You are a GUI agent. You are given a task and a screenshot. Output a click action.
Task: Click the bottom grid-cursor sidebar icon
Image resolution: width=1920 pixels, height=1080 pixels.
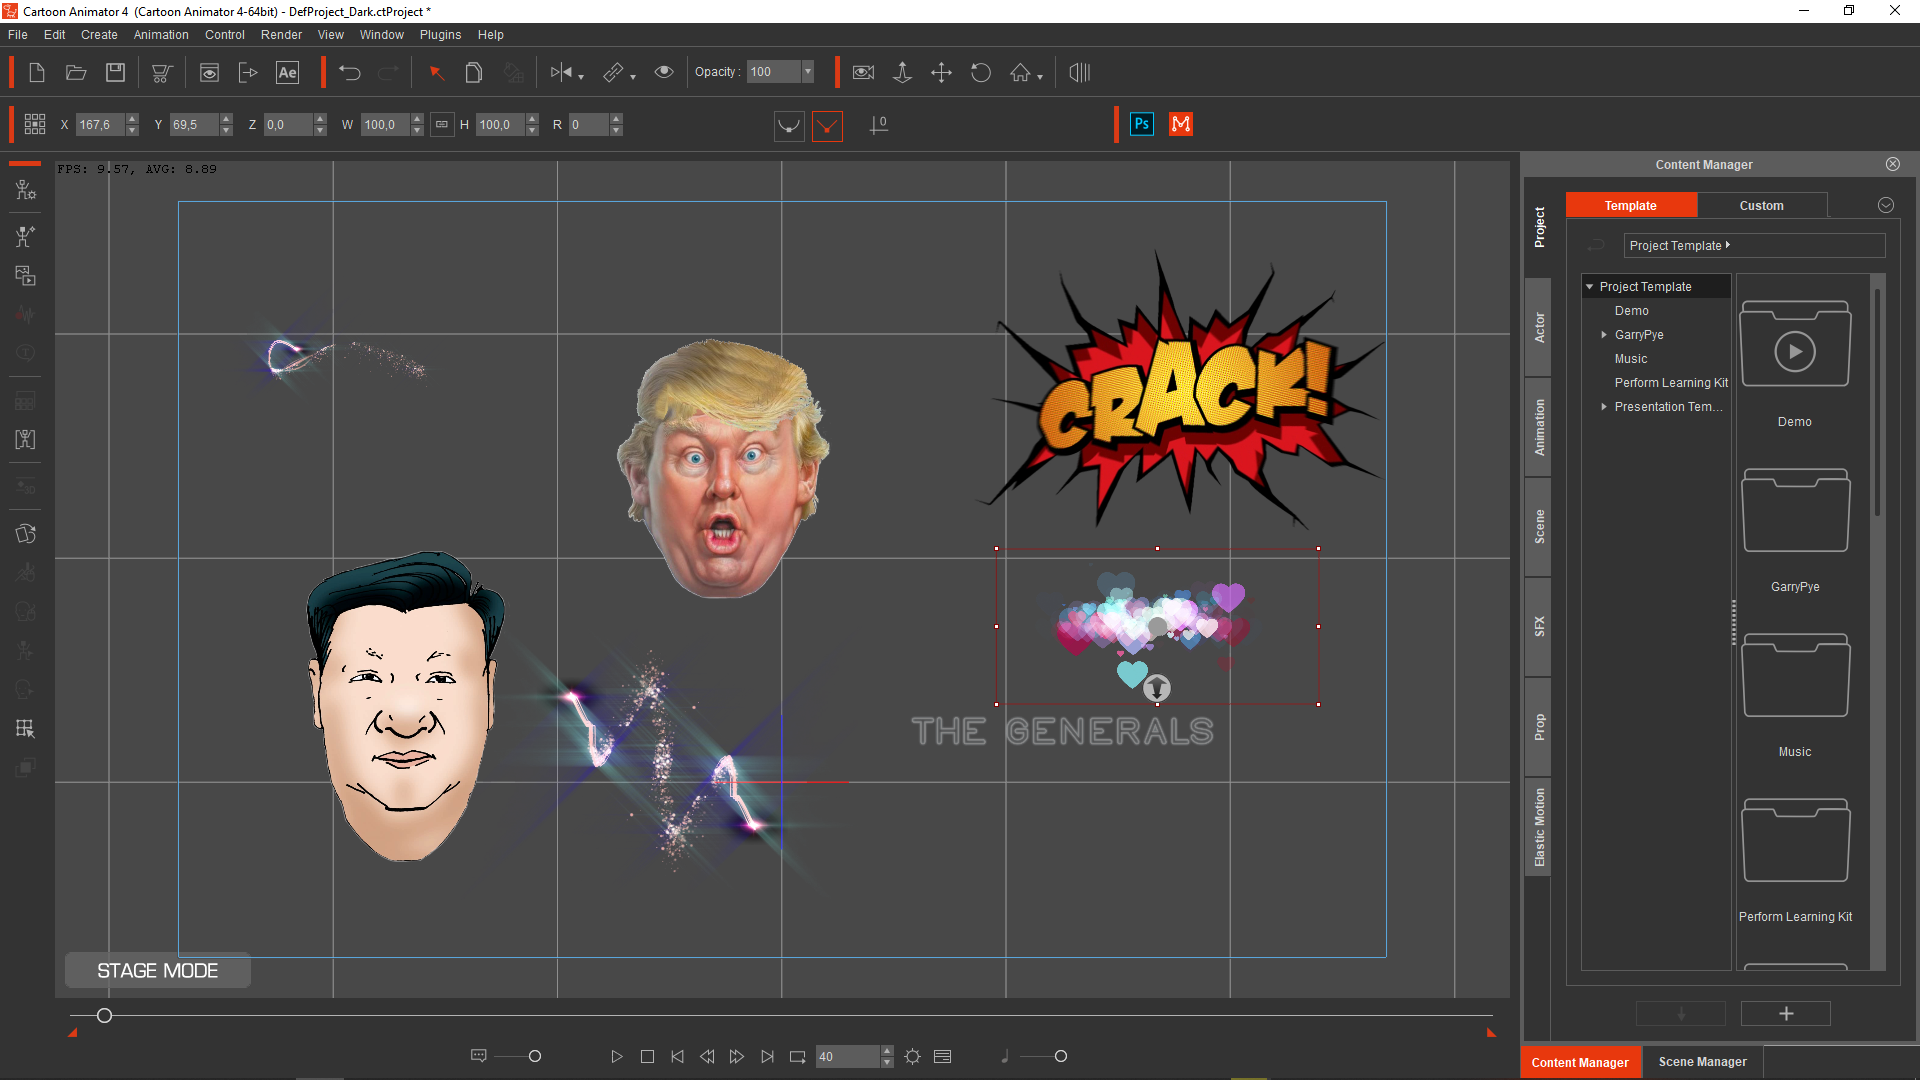pyautogui.click(x=26, y=728)
